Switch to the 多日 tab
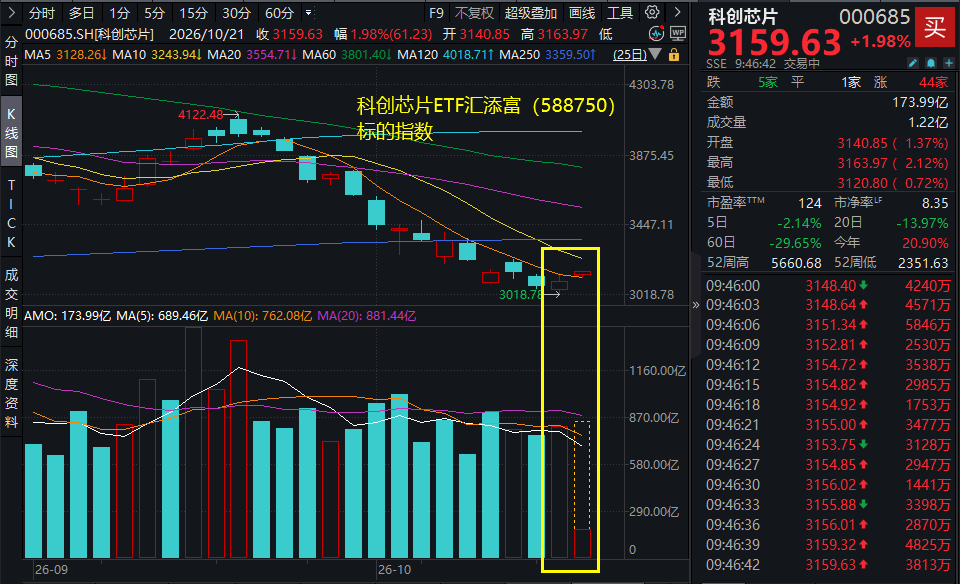This screenshot has width=960, height=584. click(x=81, y=13)
